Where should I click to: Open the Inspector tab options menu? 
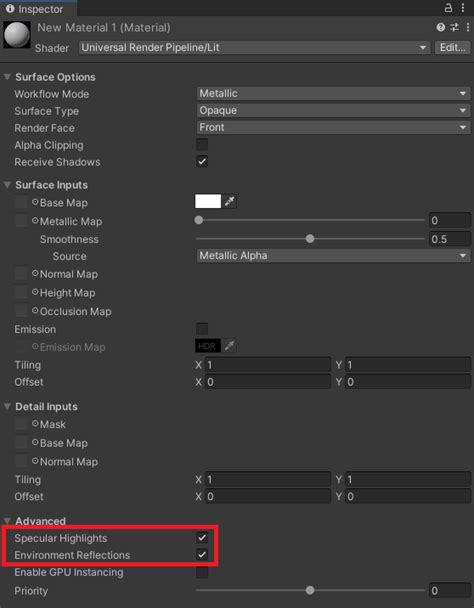[x=463, y=8]
